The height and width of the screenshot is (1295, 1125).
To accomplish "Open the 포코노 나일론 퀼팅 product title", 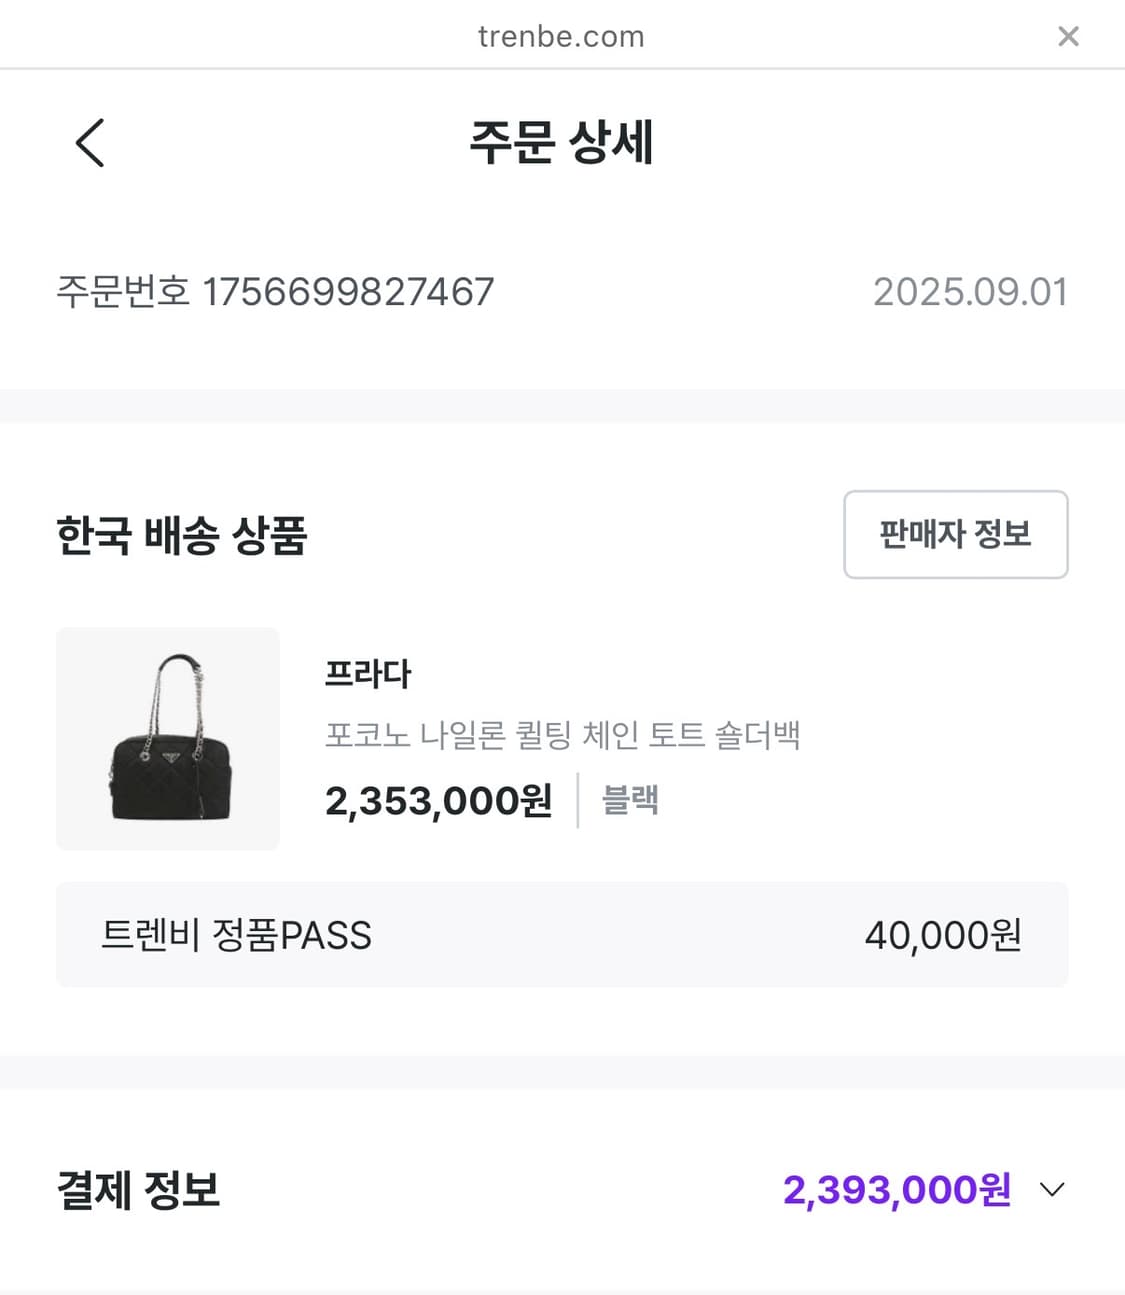I will tap(562, 736).
